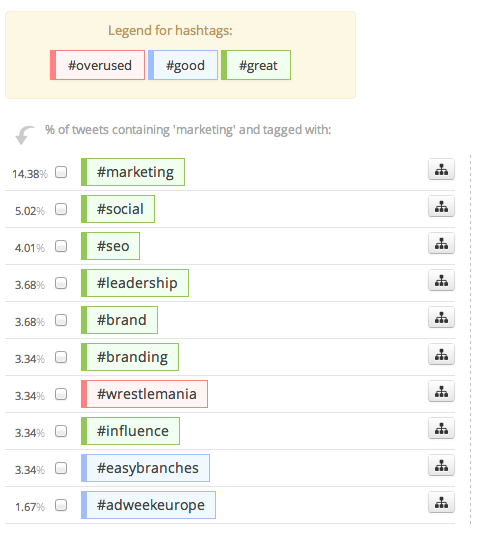Open hierarchy icon for #leadership row

pyautogui.click(x=441, y=280)
